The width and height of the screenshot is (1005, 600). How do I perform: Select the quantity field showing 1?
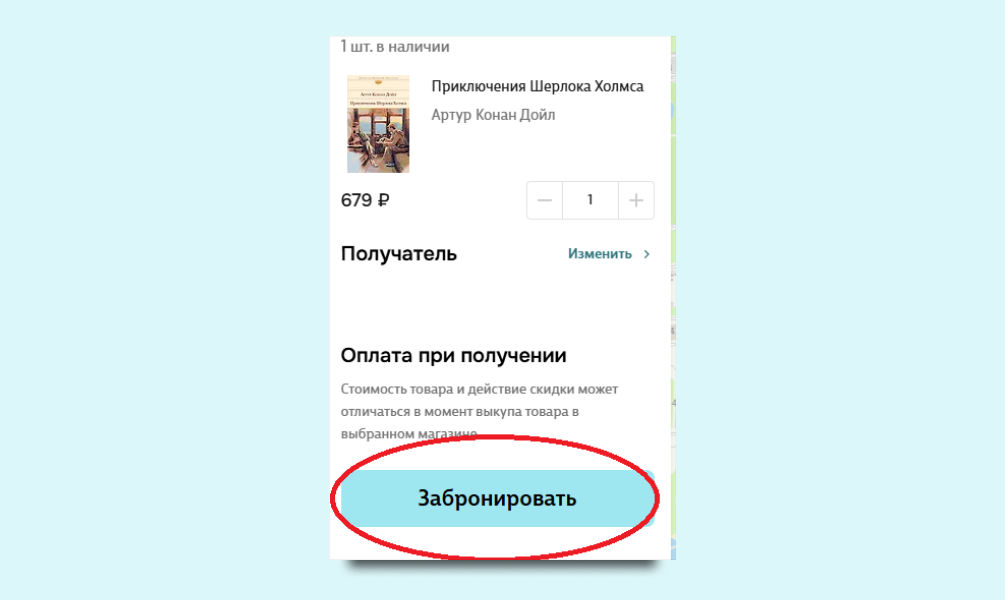coord(590,201)
